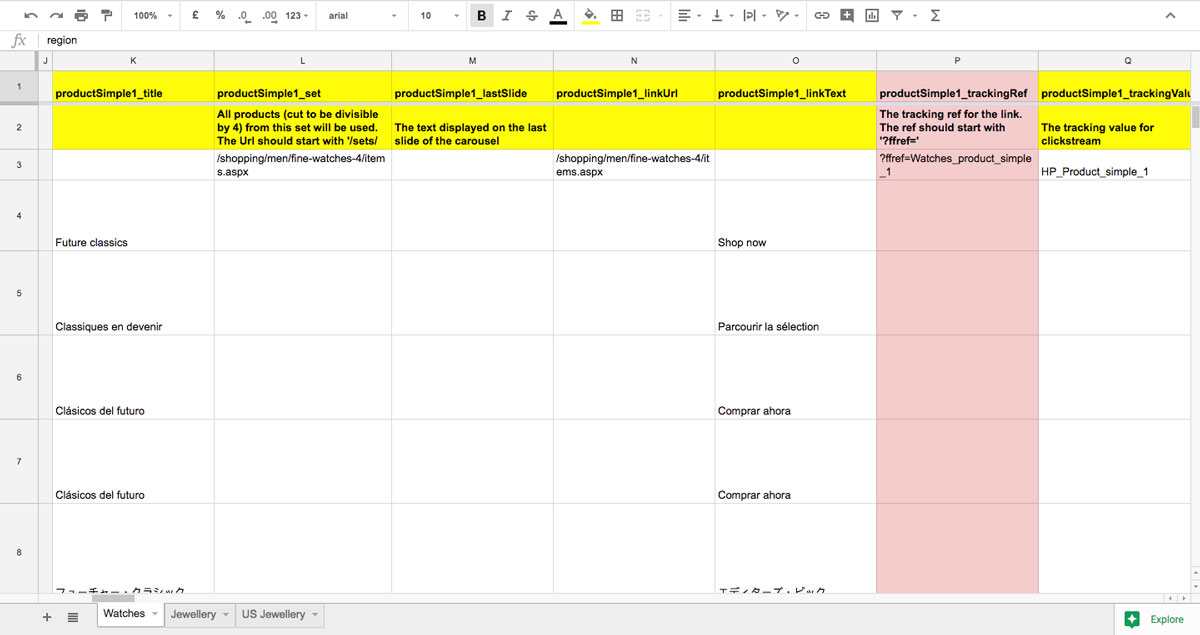Open filter views dropdown arrow
Image resolution: width=1200 pixels, height=635 pixels.
click(914, 16)
